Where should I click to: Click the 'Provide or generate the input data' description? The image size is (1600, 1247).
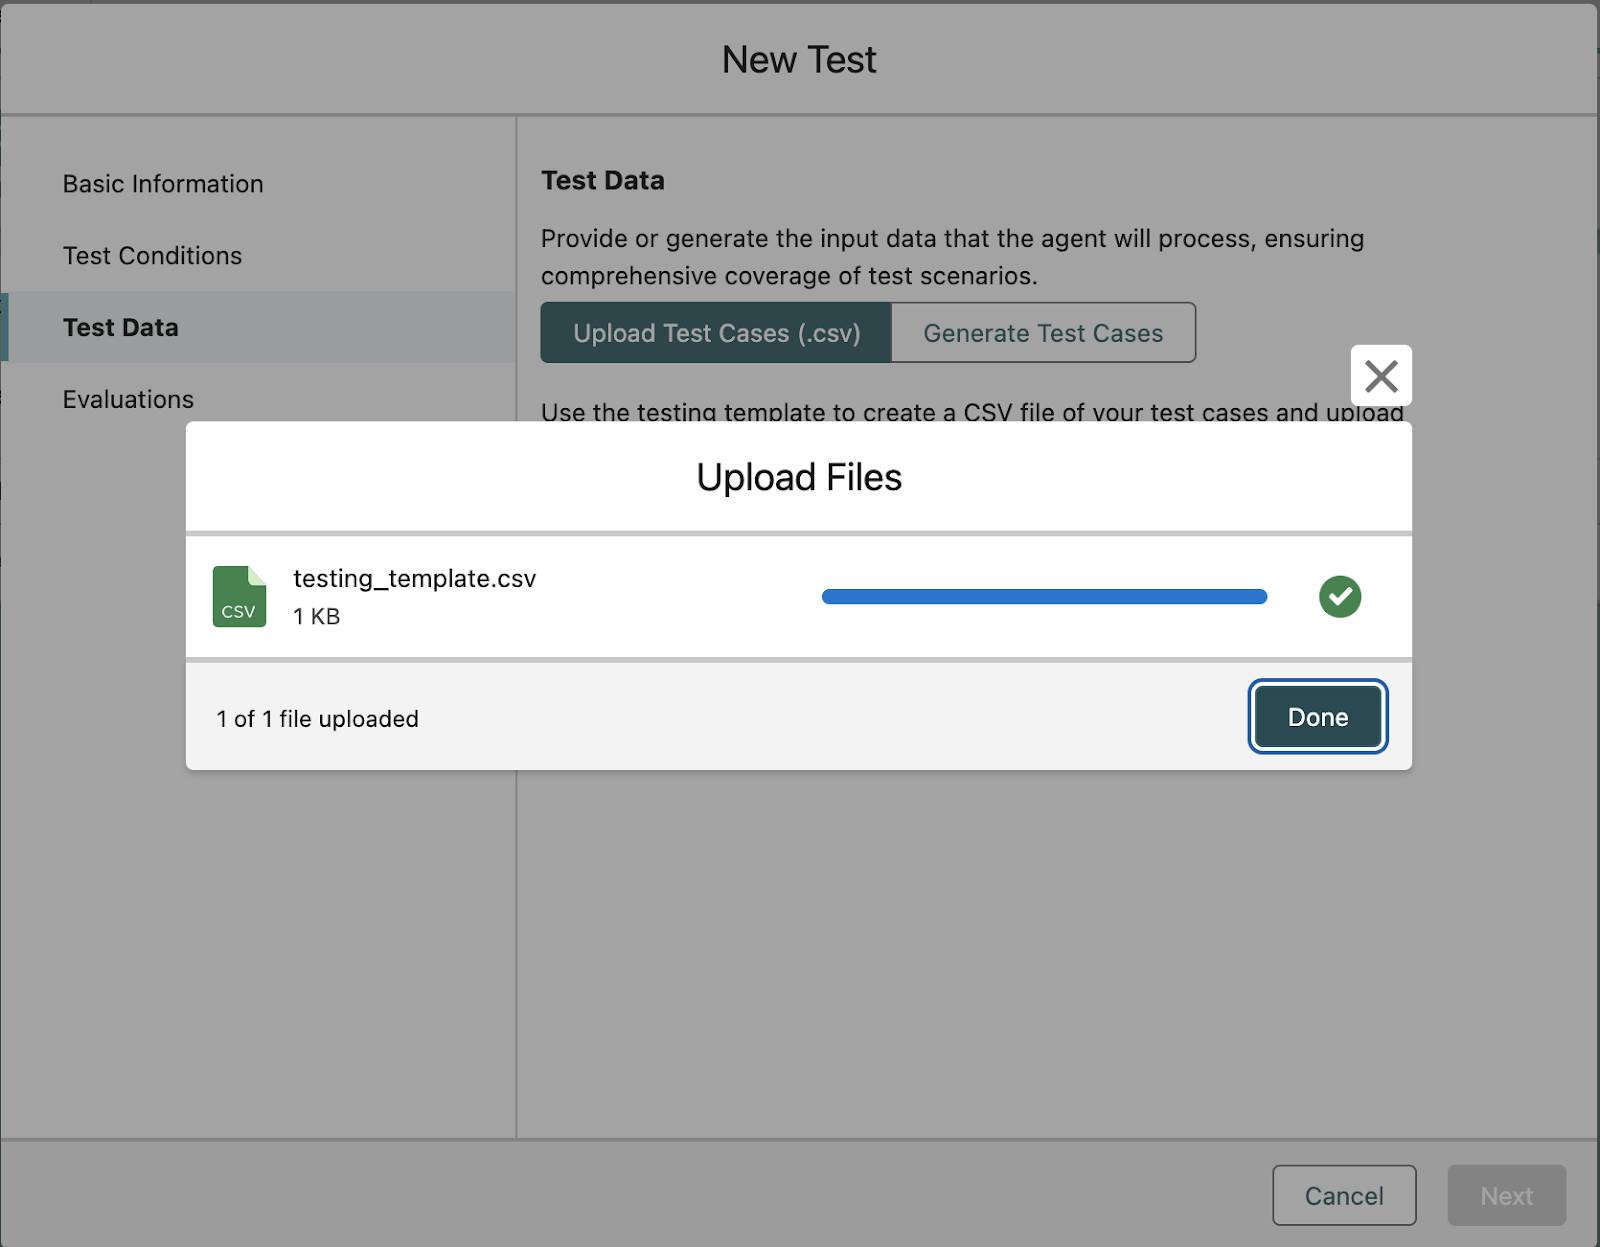pyautogui.click(x=952, y=257)
